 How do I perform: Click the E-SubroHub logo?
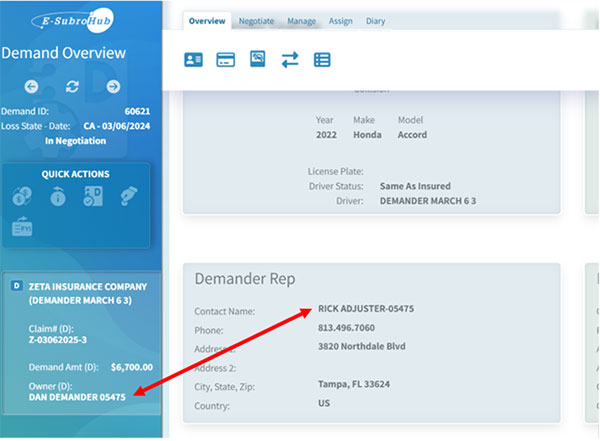[74, 20]
